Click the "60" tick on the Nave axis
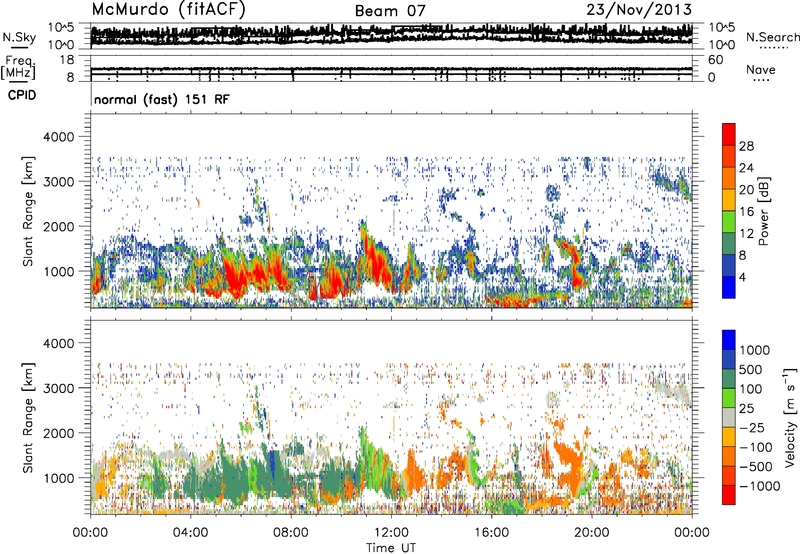The height and width of the screenshot is (554, 800). [716, 60]
